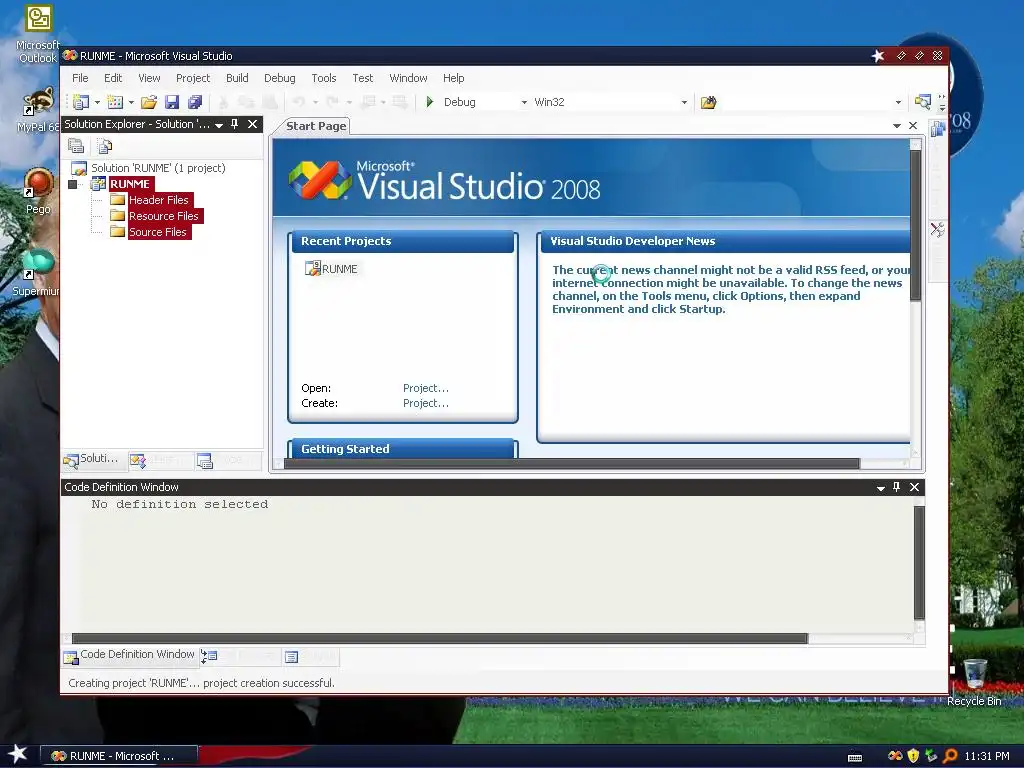Open the Solution Explorer window position dropdown
The image size is (1024, 768).
coord(219,125)
